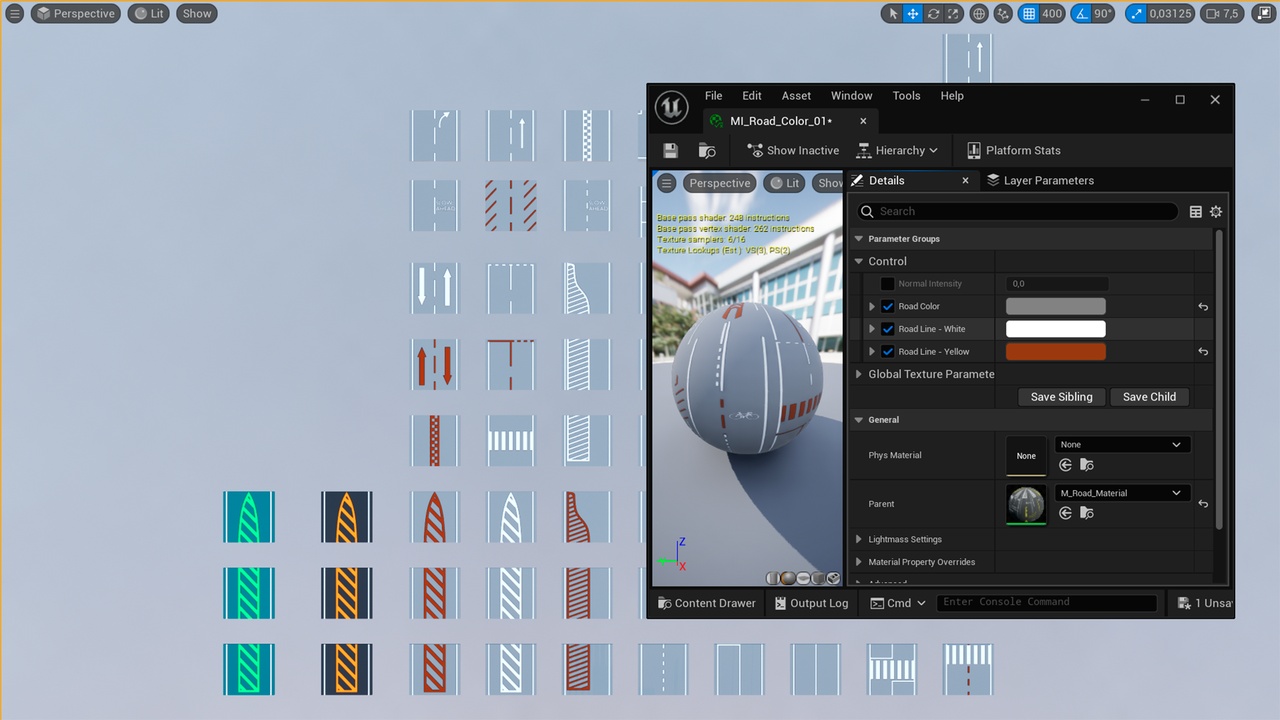Uncheck the Road Color parameter checkbox
The image size is (1280, 720).
click(887, 306)
